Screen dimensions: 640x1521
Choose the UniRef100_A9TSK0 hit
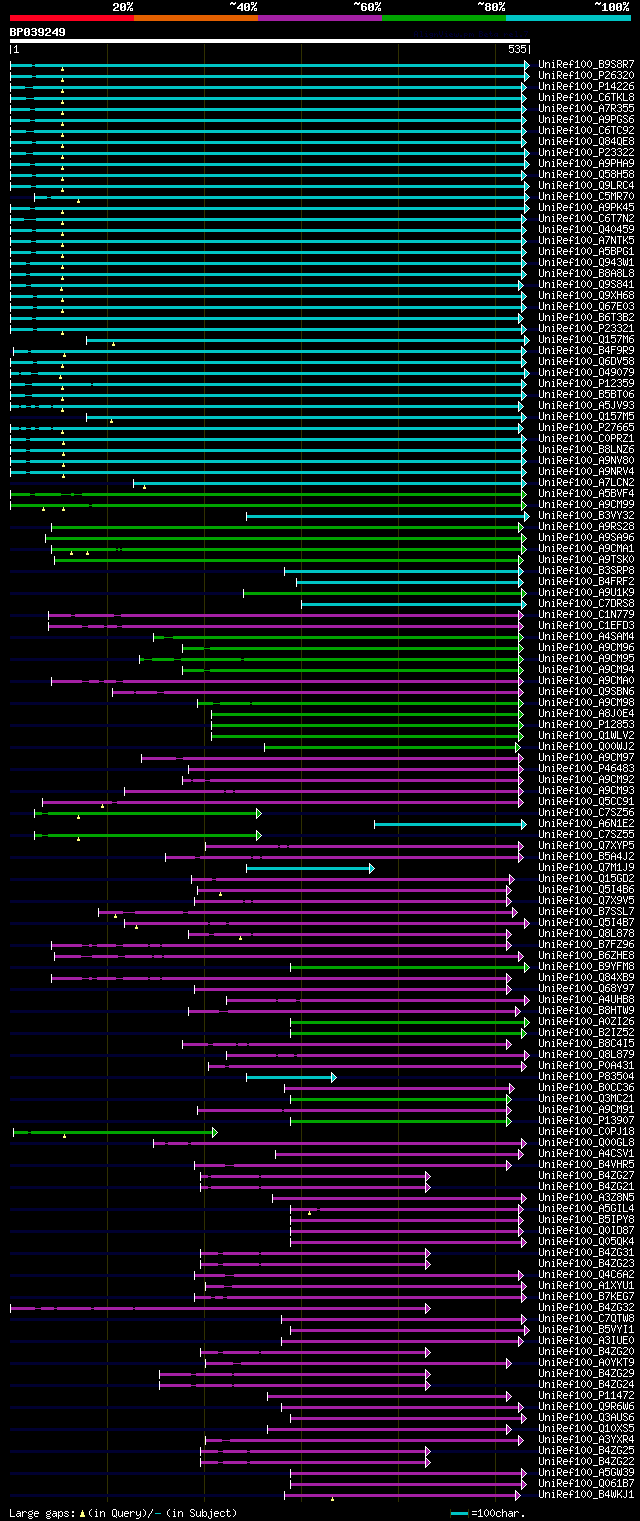586,559
